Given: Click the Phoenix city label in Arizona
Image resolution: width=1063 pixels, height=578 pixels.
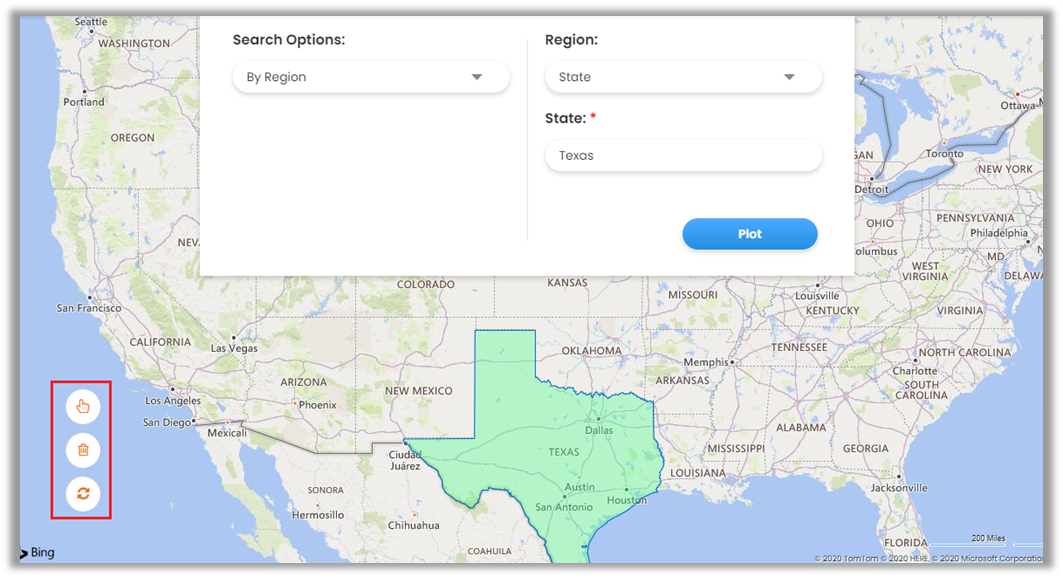Looking at the screenshot, I should click(x=318, y=405).
